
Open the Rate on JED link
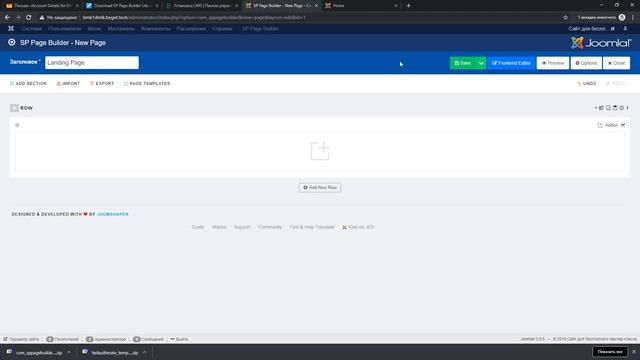coord(358,227)
